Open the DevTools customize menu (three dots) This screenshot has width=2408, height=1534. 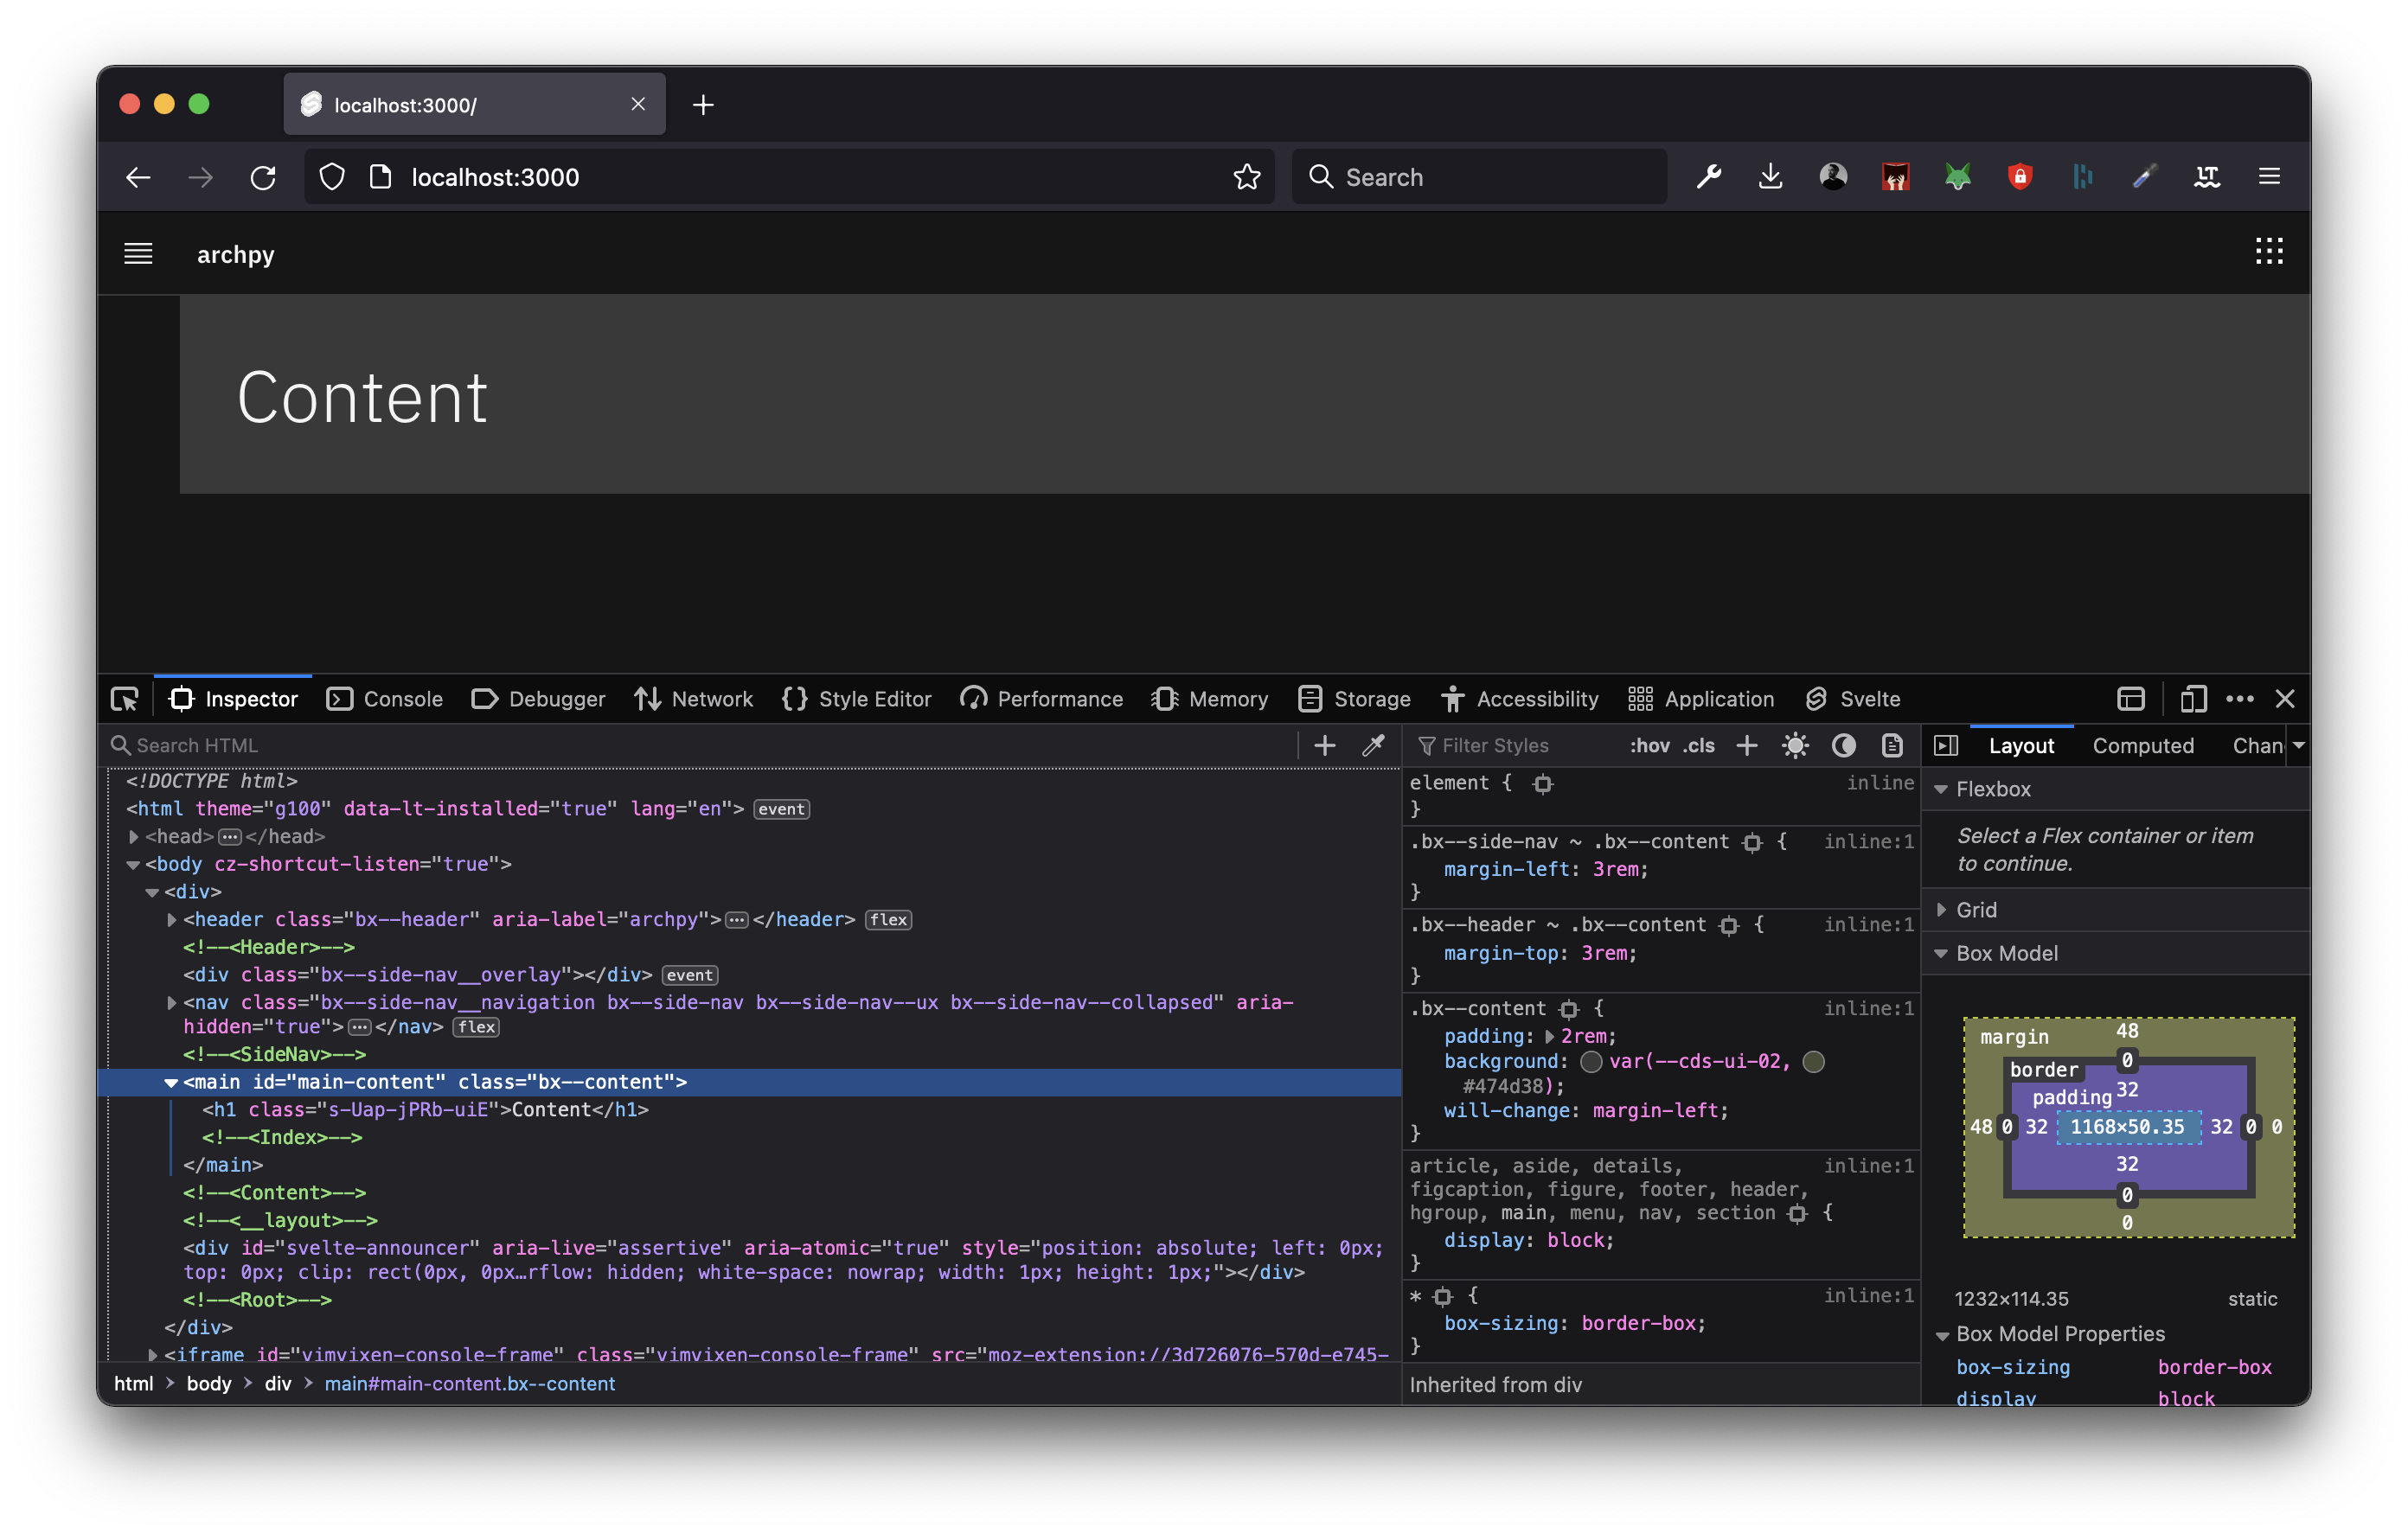(2240, 698)
